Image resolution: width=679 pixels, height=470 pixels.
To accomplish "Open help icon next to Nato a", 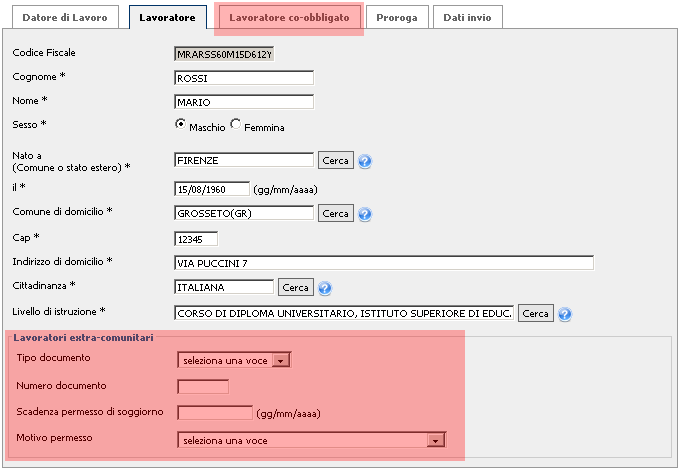I will tap(365, 161).
